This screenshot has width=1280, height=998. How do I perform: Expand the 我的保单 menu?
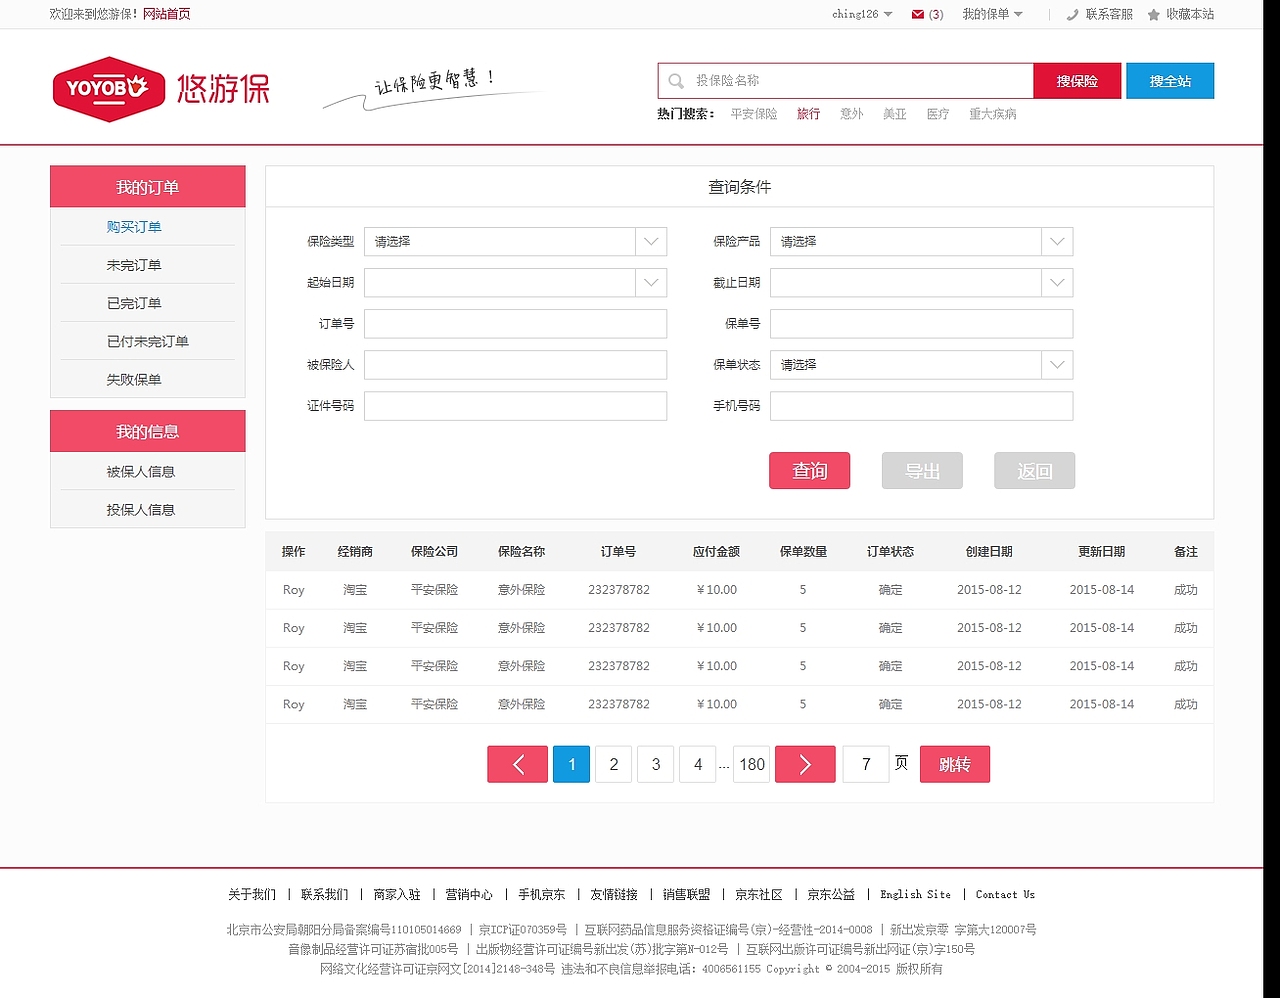click(x=993, y=14)
